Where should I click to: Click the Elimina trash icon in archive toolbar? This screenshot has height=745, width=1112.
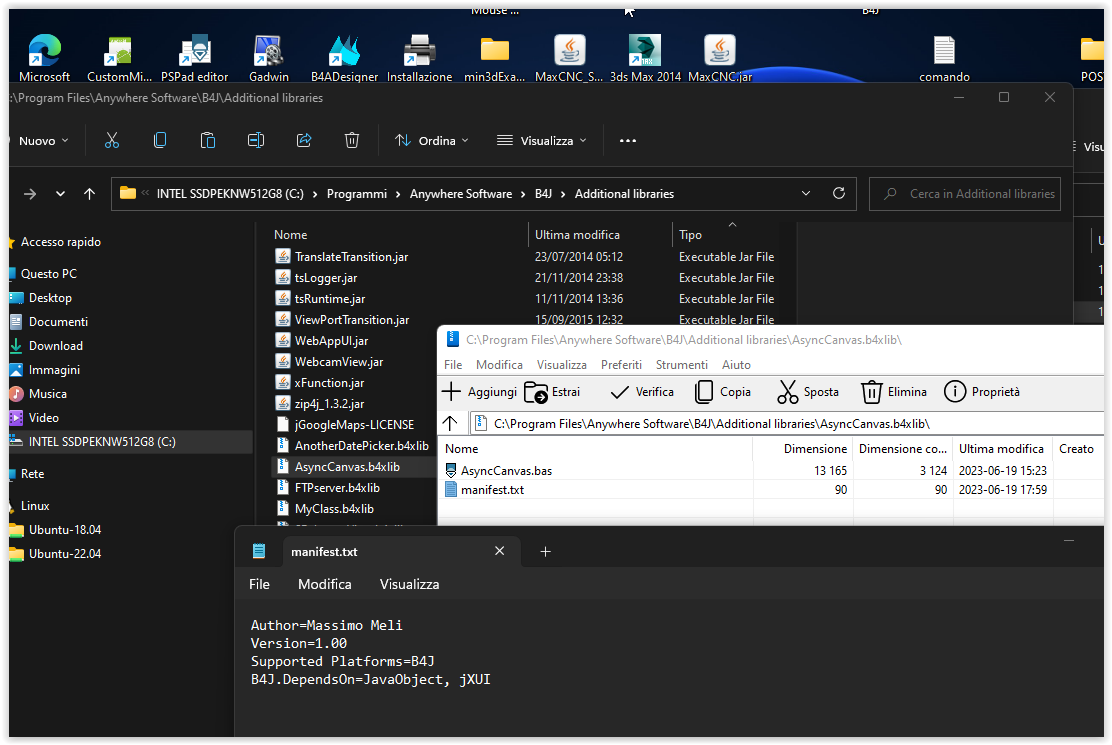(872, 392)
